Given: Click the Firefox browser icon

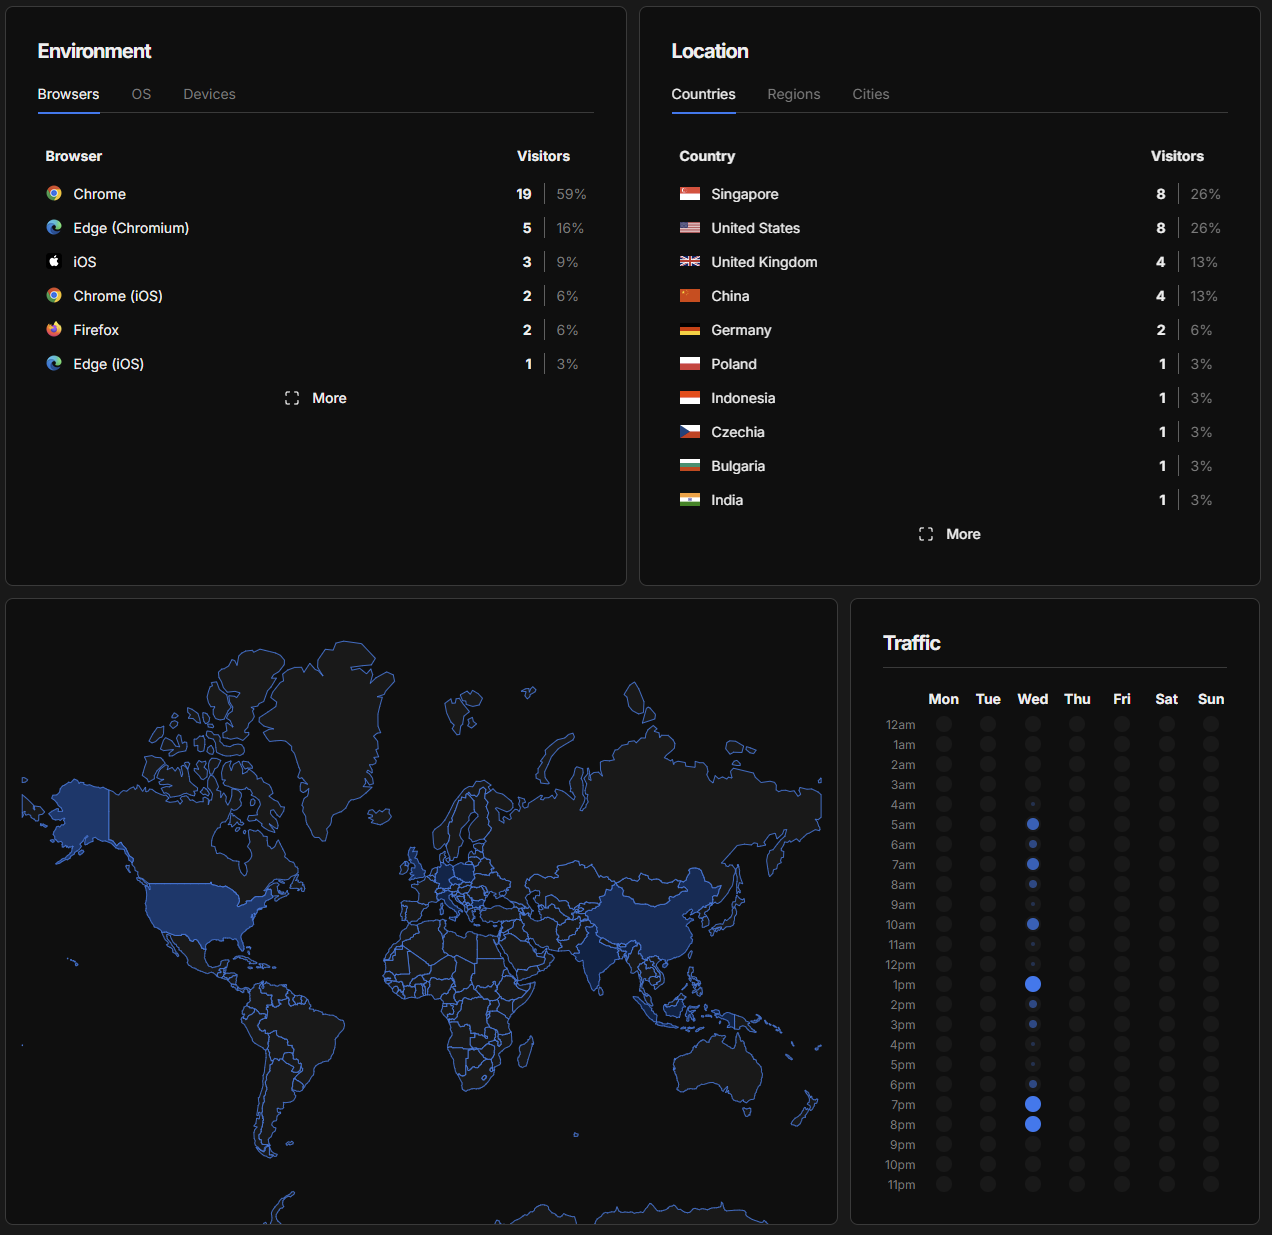Looking at the screenshot, I should 54,330.
